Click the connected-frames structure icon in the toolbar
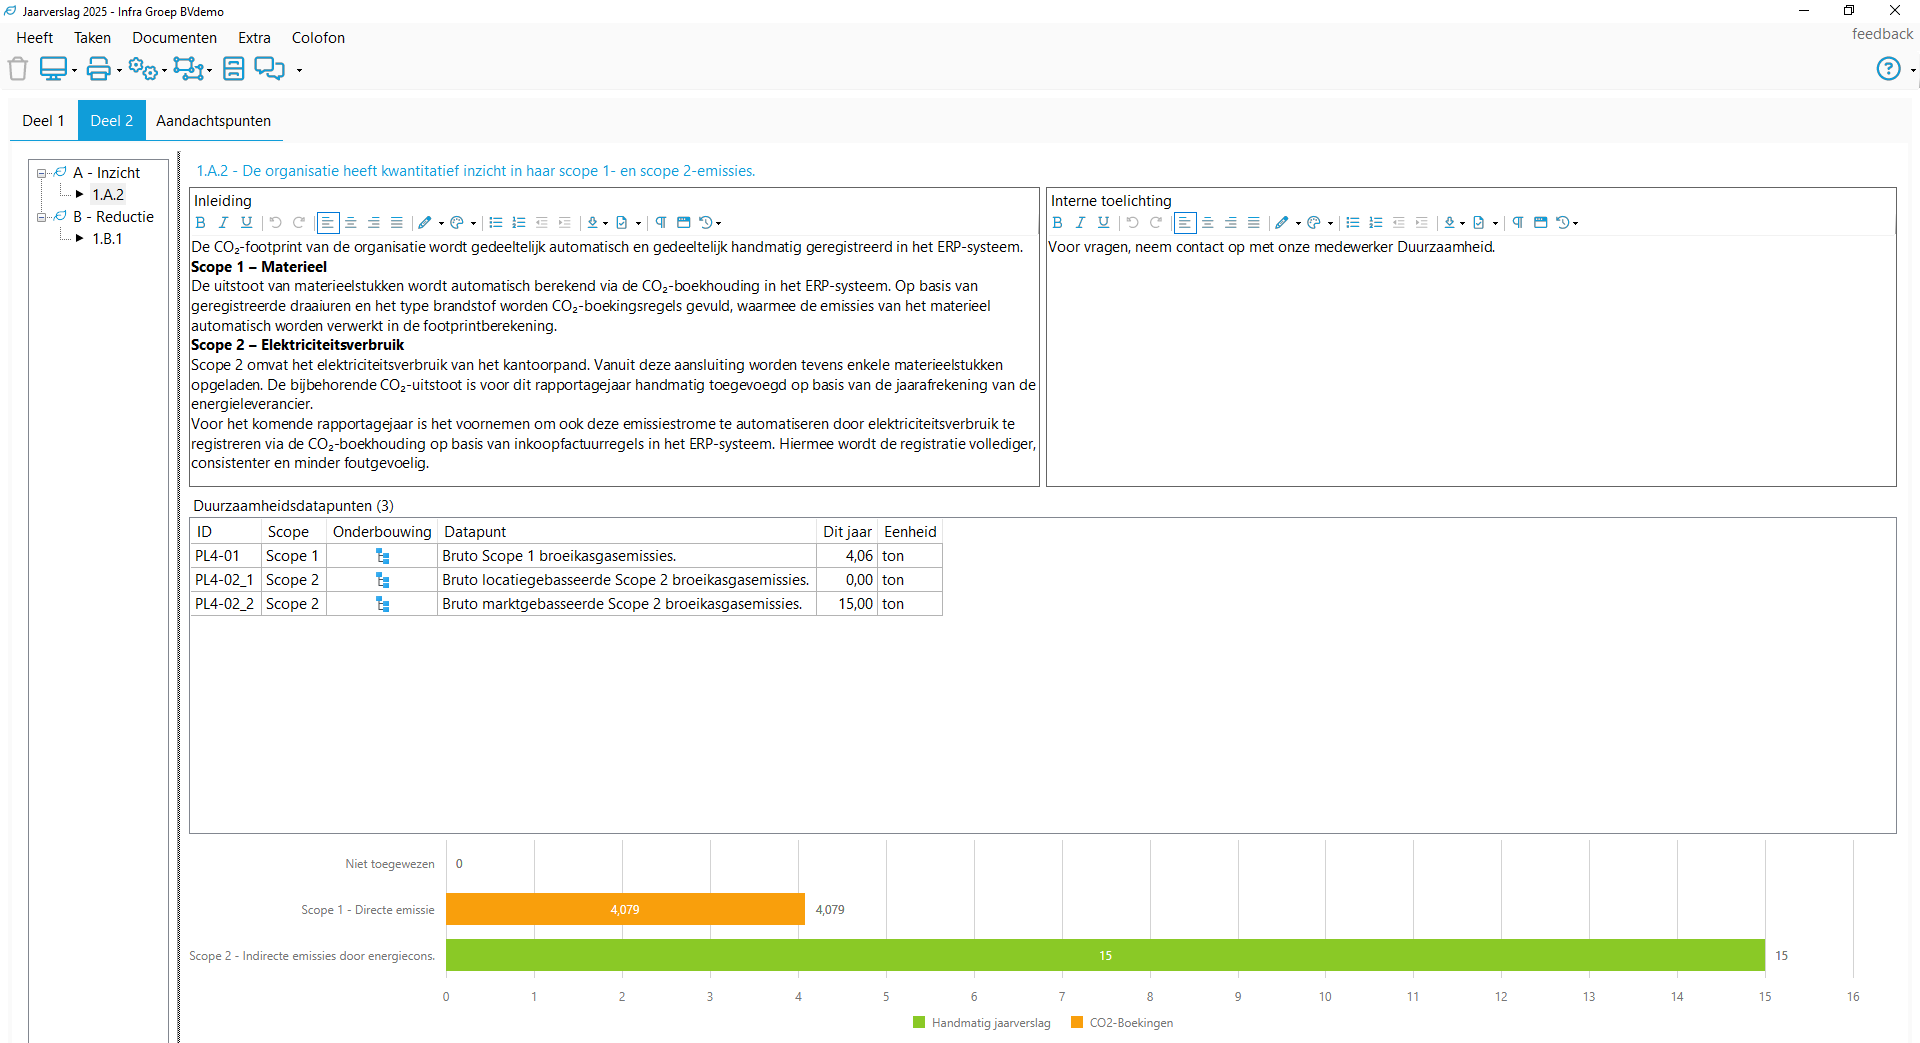Image resolution: width=1920 pixels, height=1043 pixels. pos(188,69)
